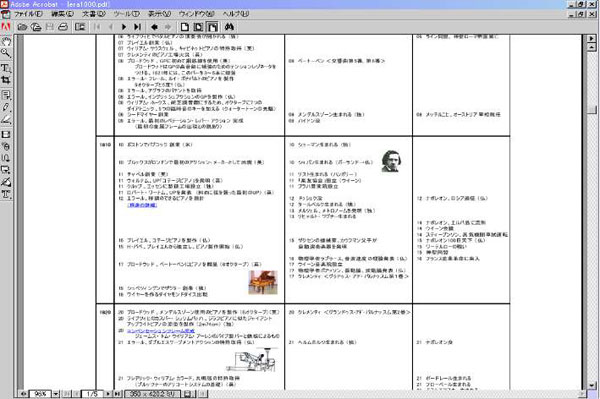Set Fit Width page view

tap(212, 27)
